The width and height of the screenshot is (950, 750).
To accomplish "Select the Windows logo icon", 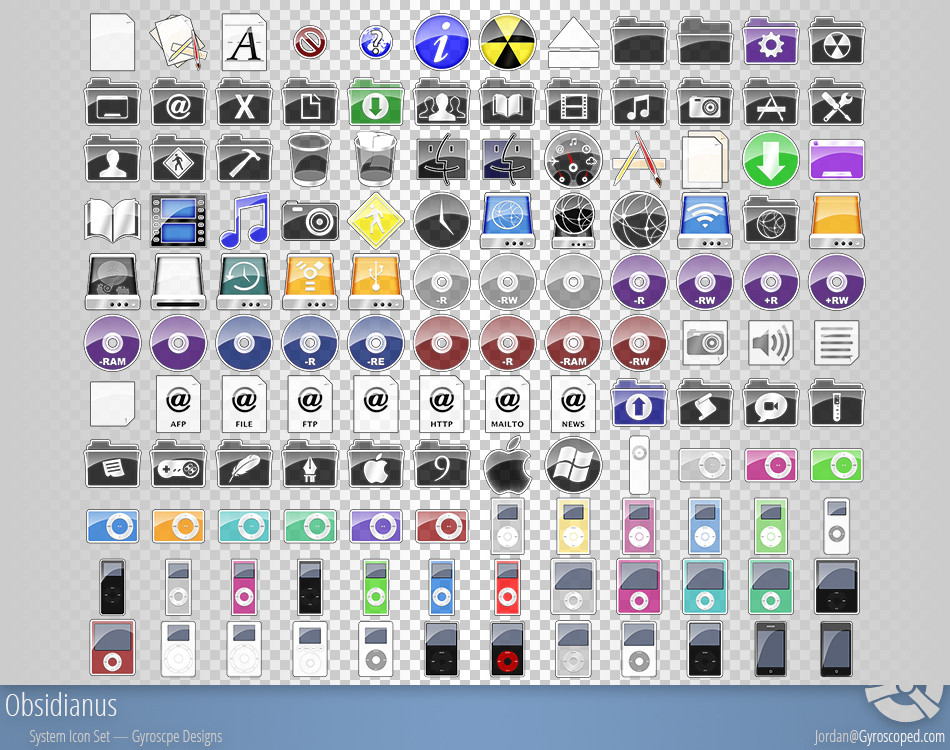I will click(573, 465).
